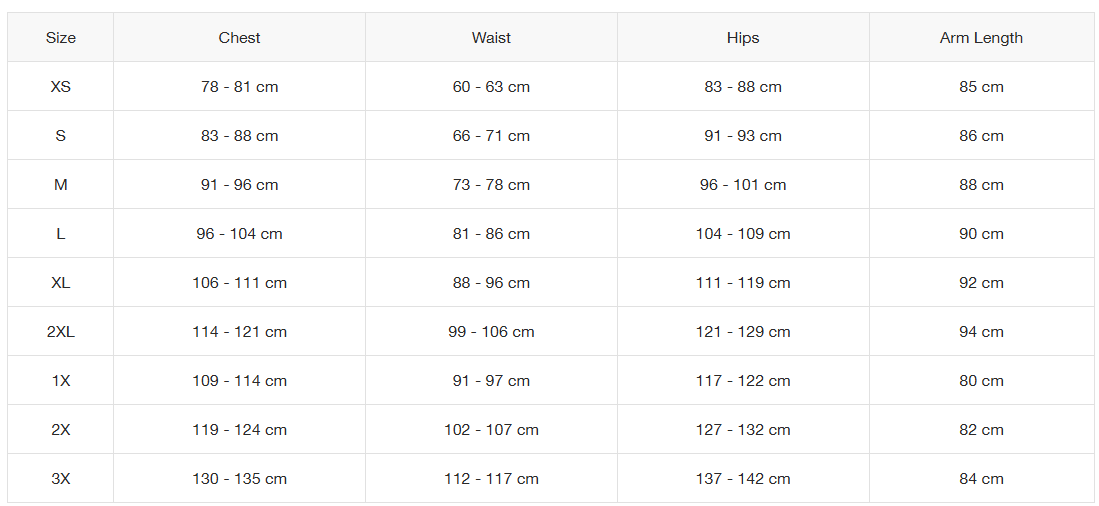This screenshot has height=506, width=1099.
Task: Click the 137 - 142 cm hips cell
Action: coord(743,479)
